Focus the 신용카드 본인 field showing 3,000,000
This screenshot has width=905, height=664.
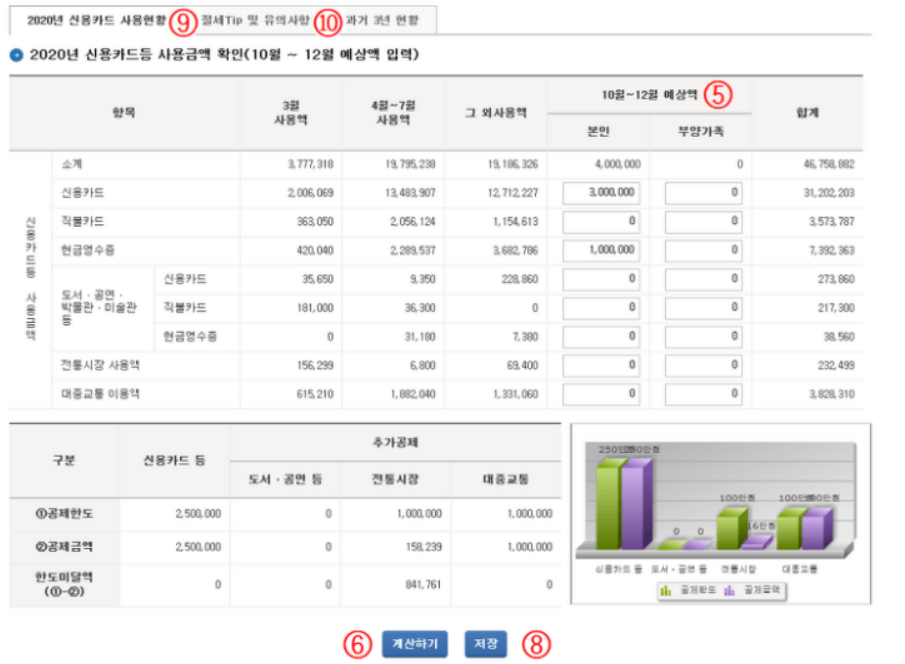pos(601,193)
